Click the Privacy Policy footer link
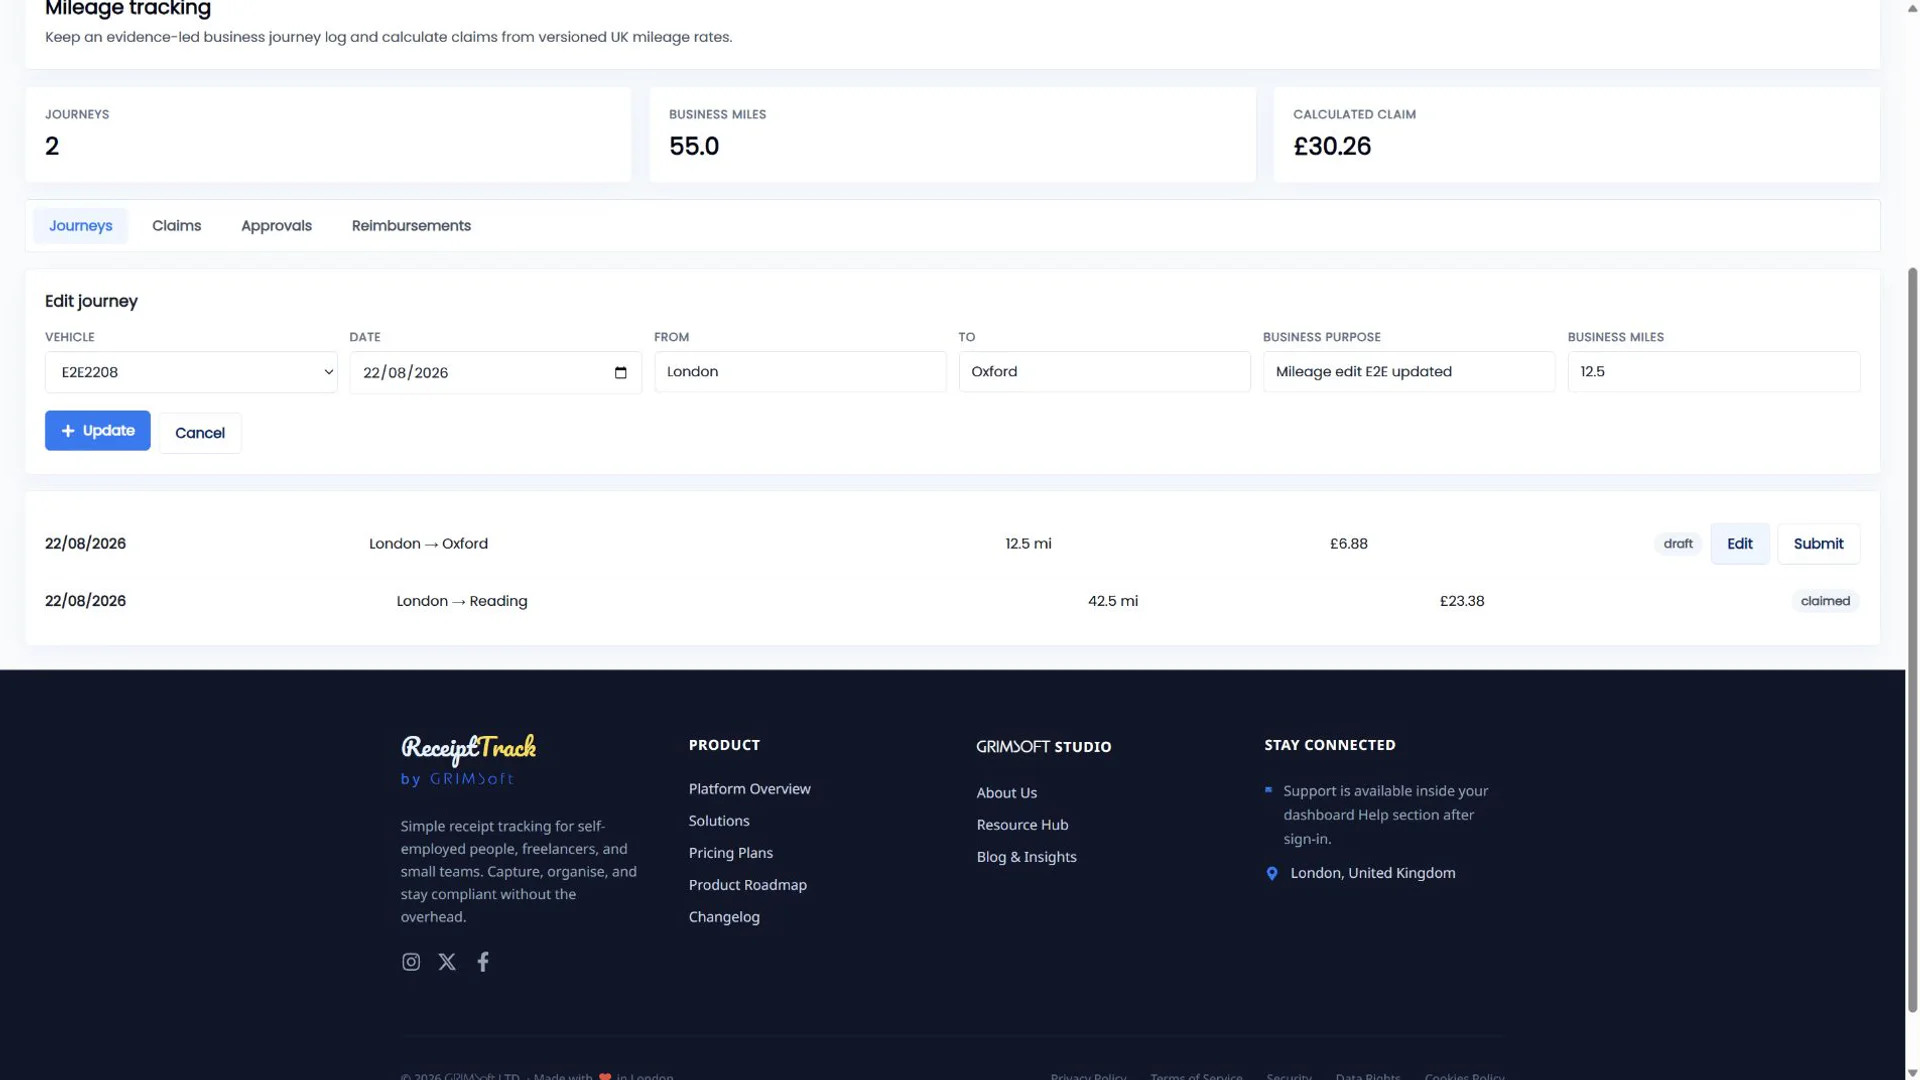 point(1088,1075)
